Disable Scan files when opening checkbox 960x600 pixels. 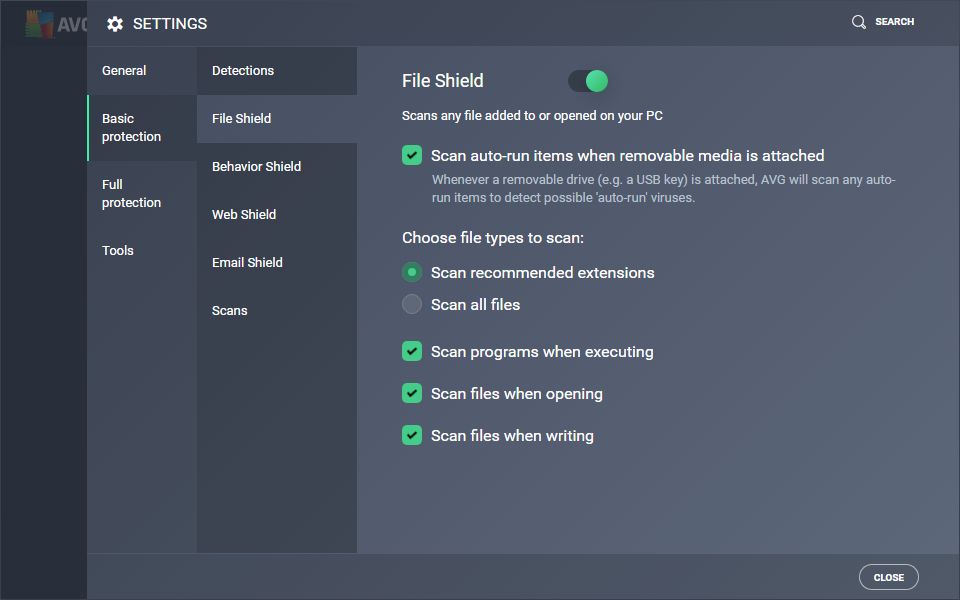click(412, 393)
